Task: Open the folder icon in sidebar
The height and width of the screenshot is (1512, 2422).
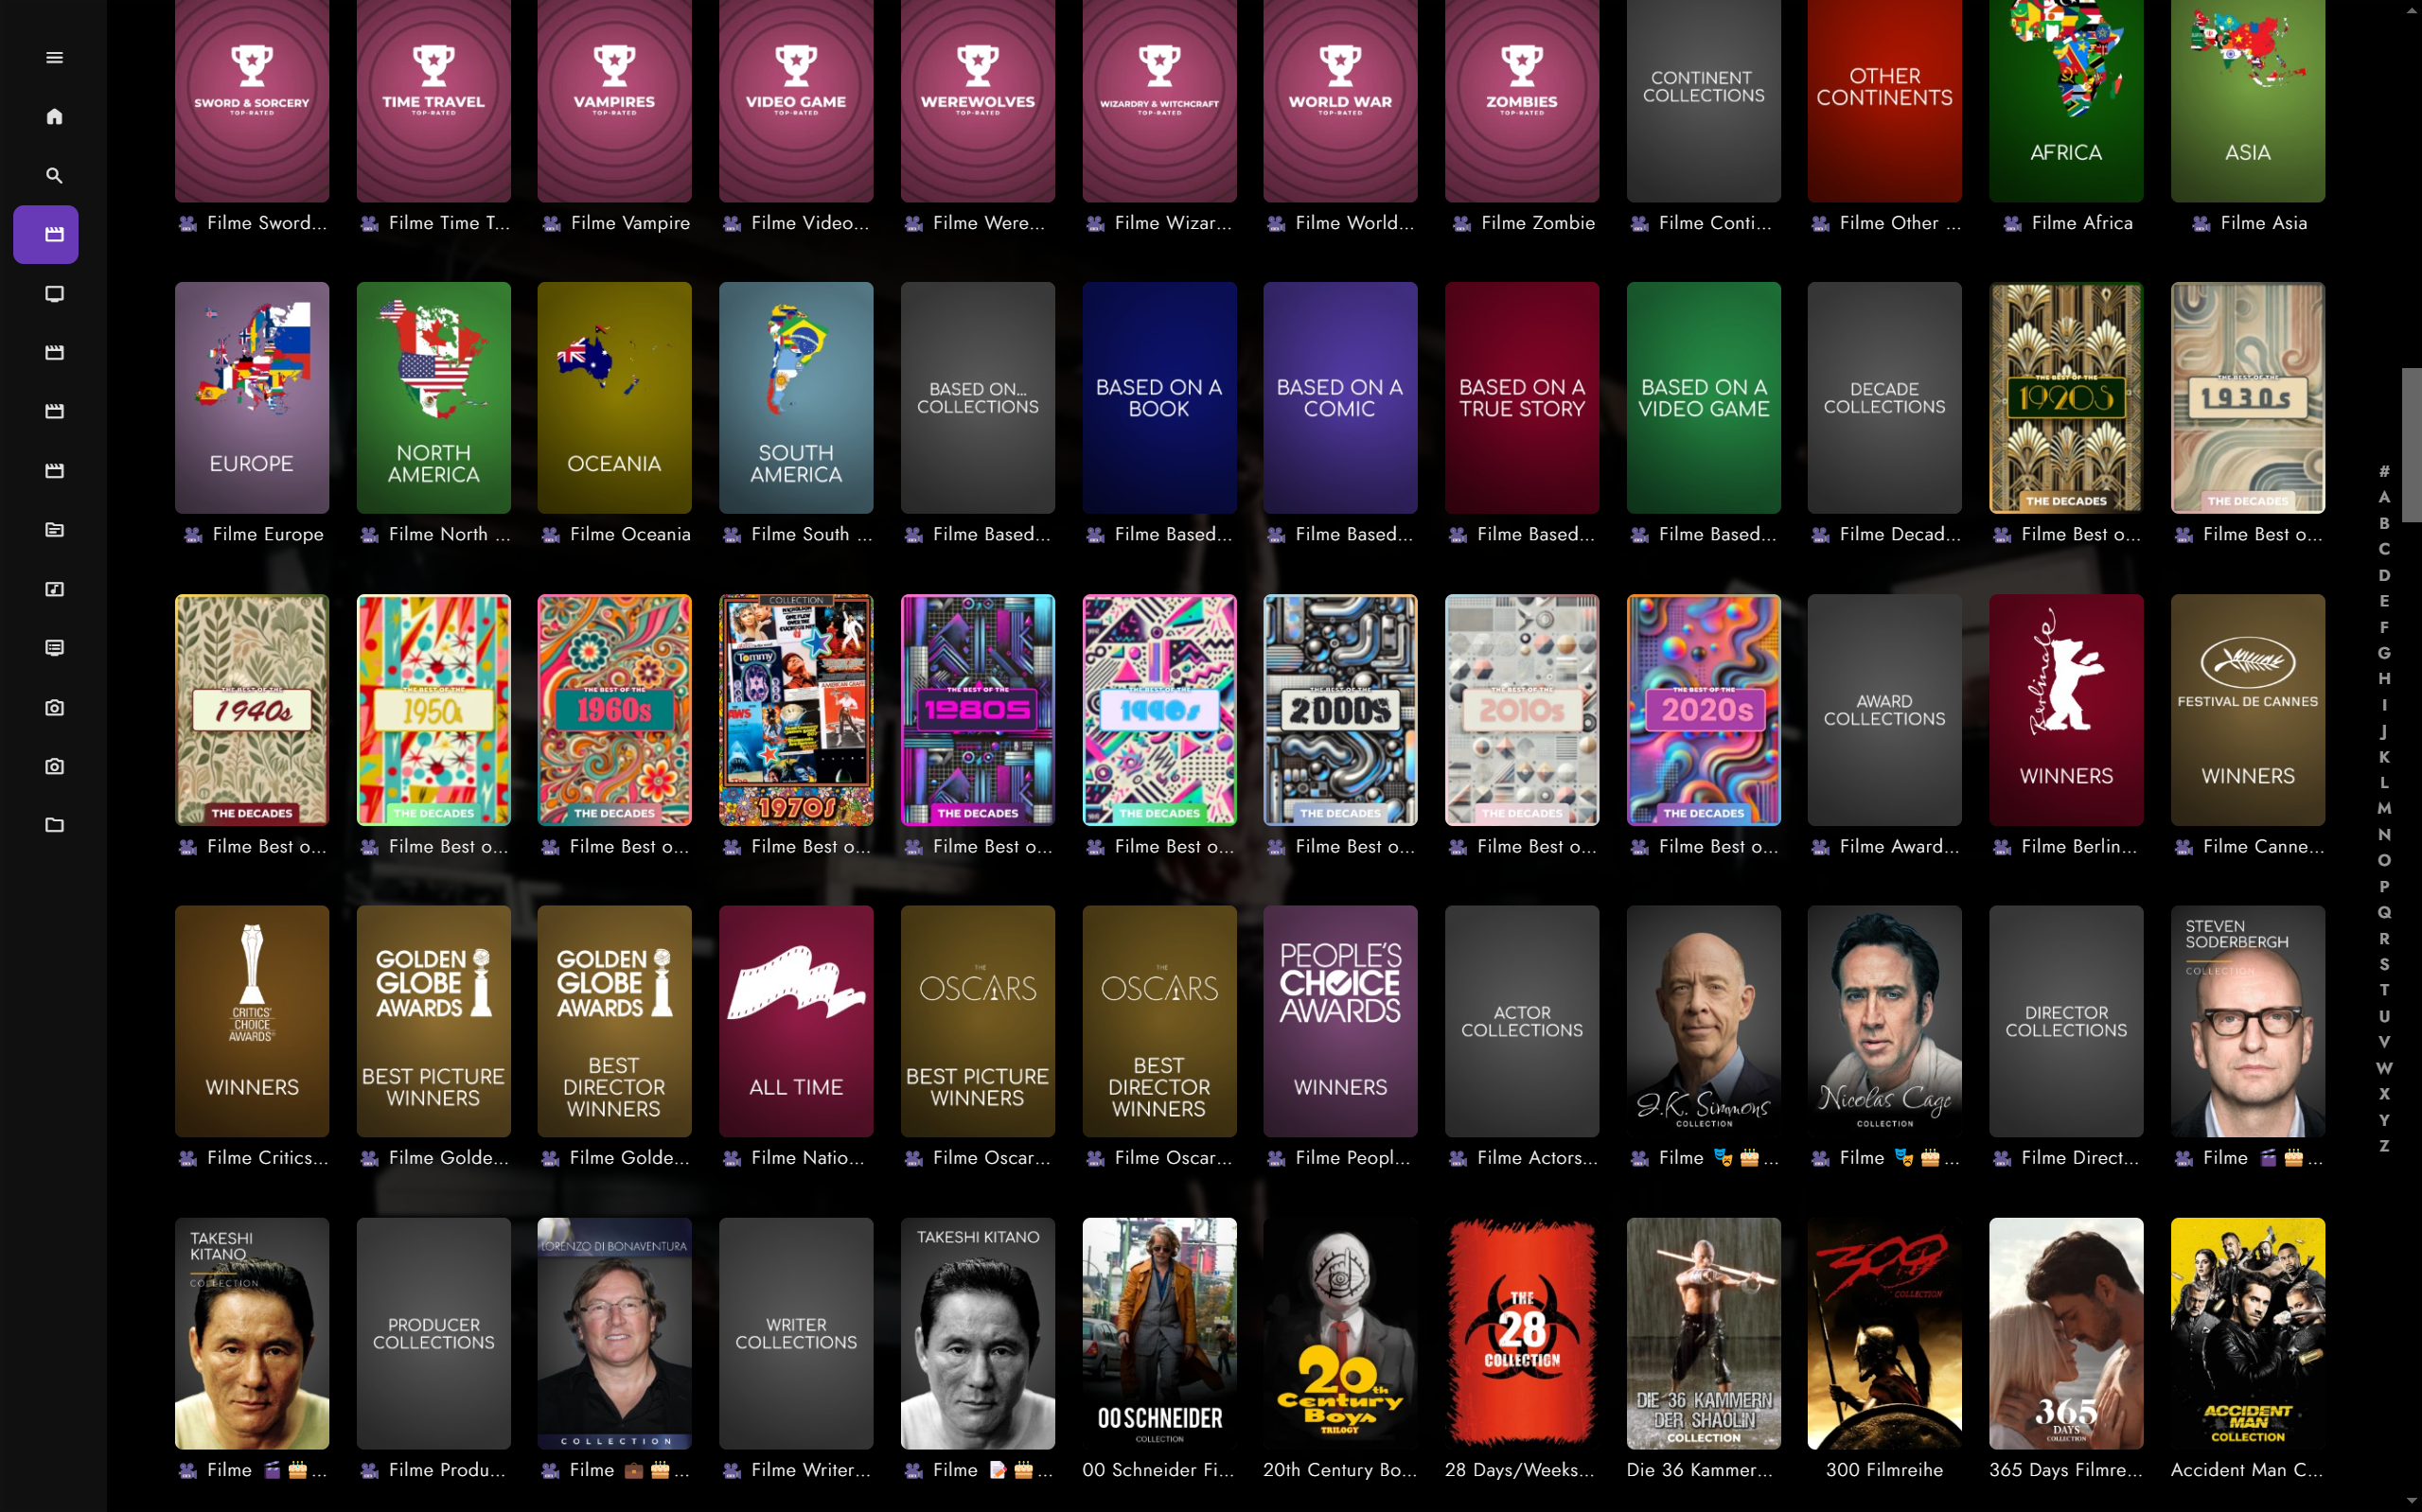Action: click(x=54, y=825)
